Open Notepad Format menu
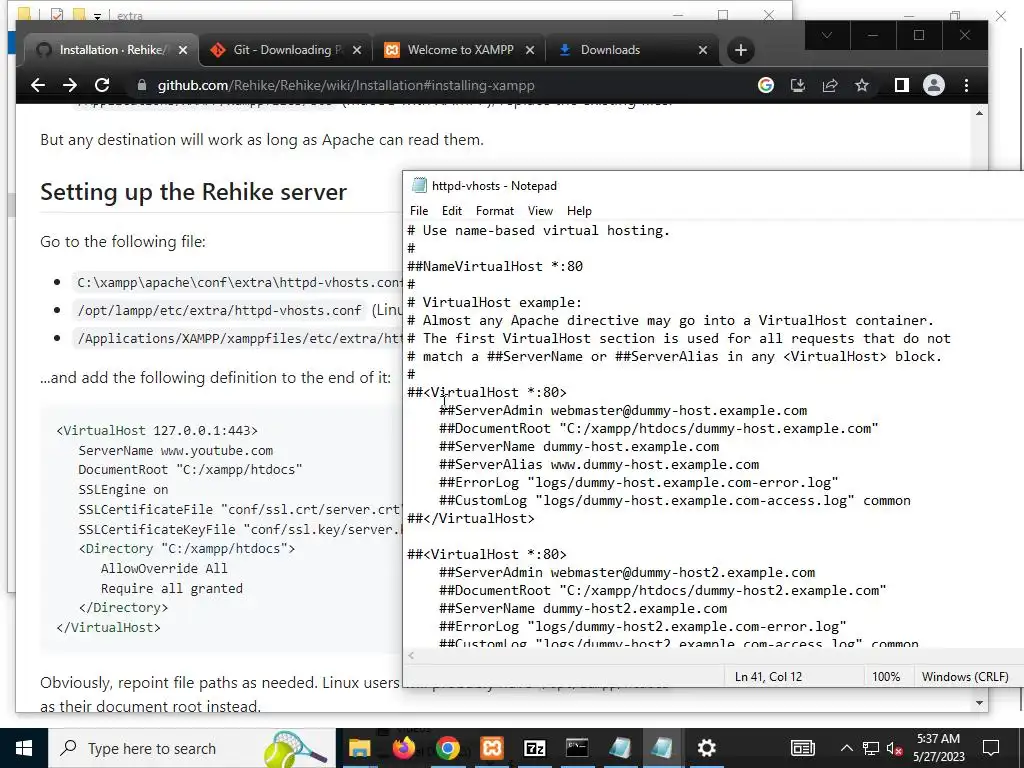Image resolution: width=1024 pixels, height=768 pixels. click(494, 211)
